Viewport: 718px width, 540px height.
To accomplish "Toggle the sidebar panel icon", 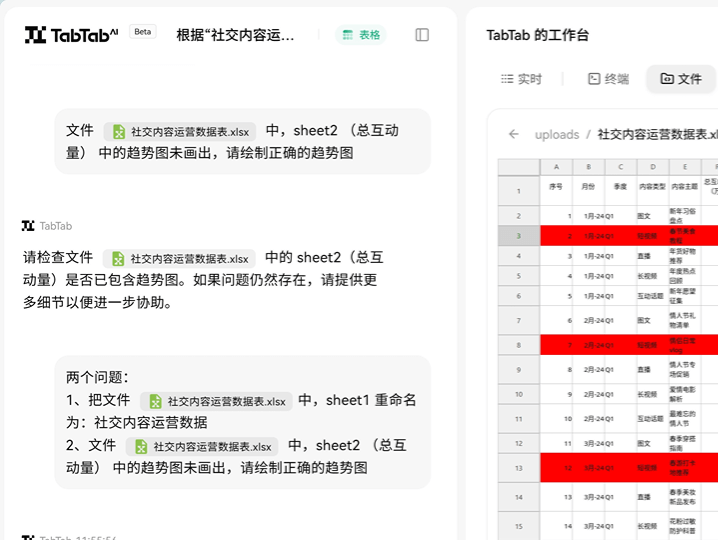I will point(422,35).
